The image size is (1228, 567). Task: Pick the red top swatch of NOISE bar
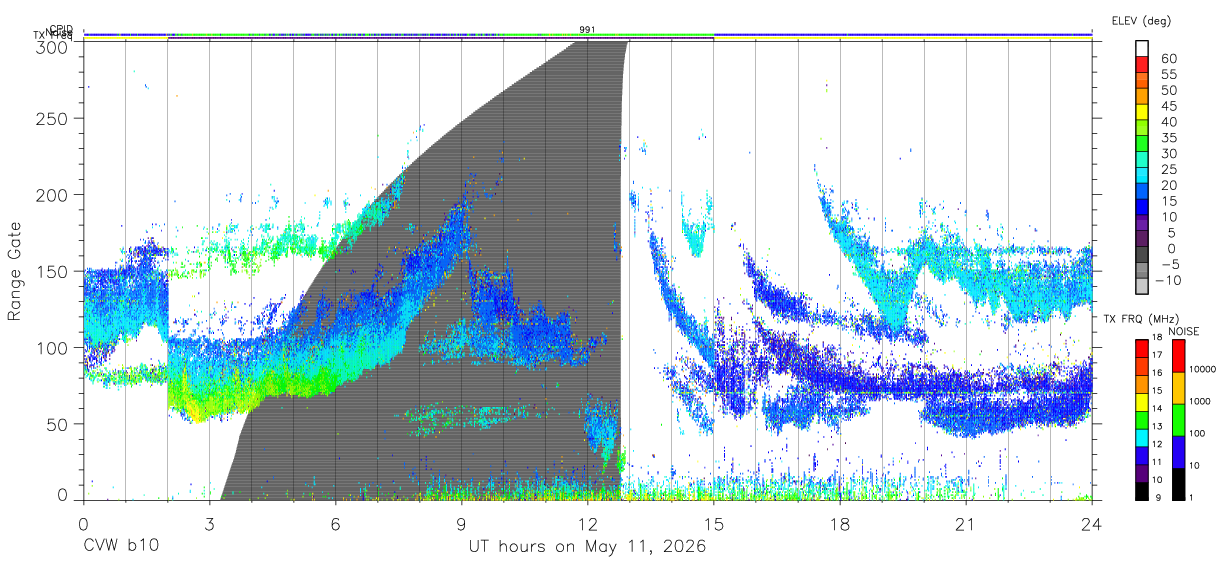[x=1179, y=356]
